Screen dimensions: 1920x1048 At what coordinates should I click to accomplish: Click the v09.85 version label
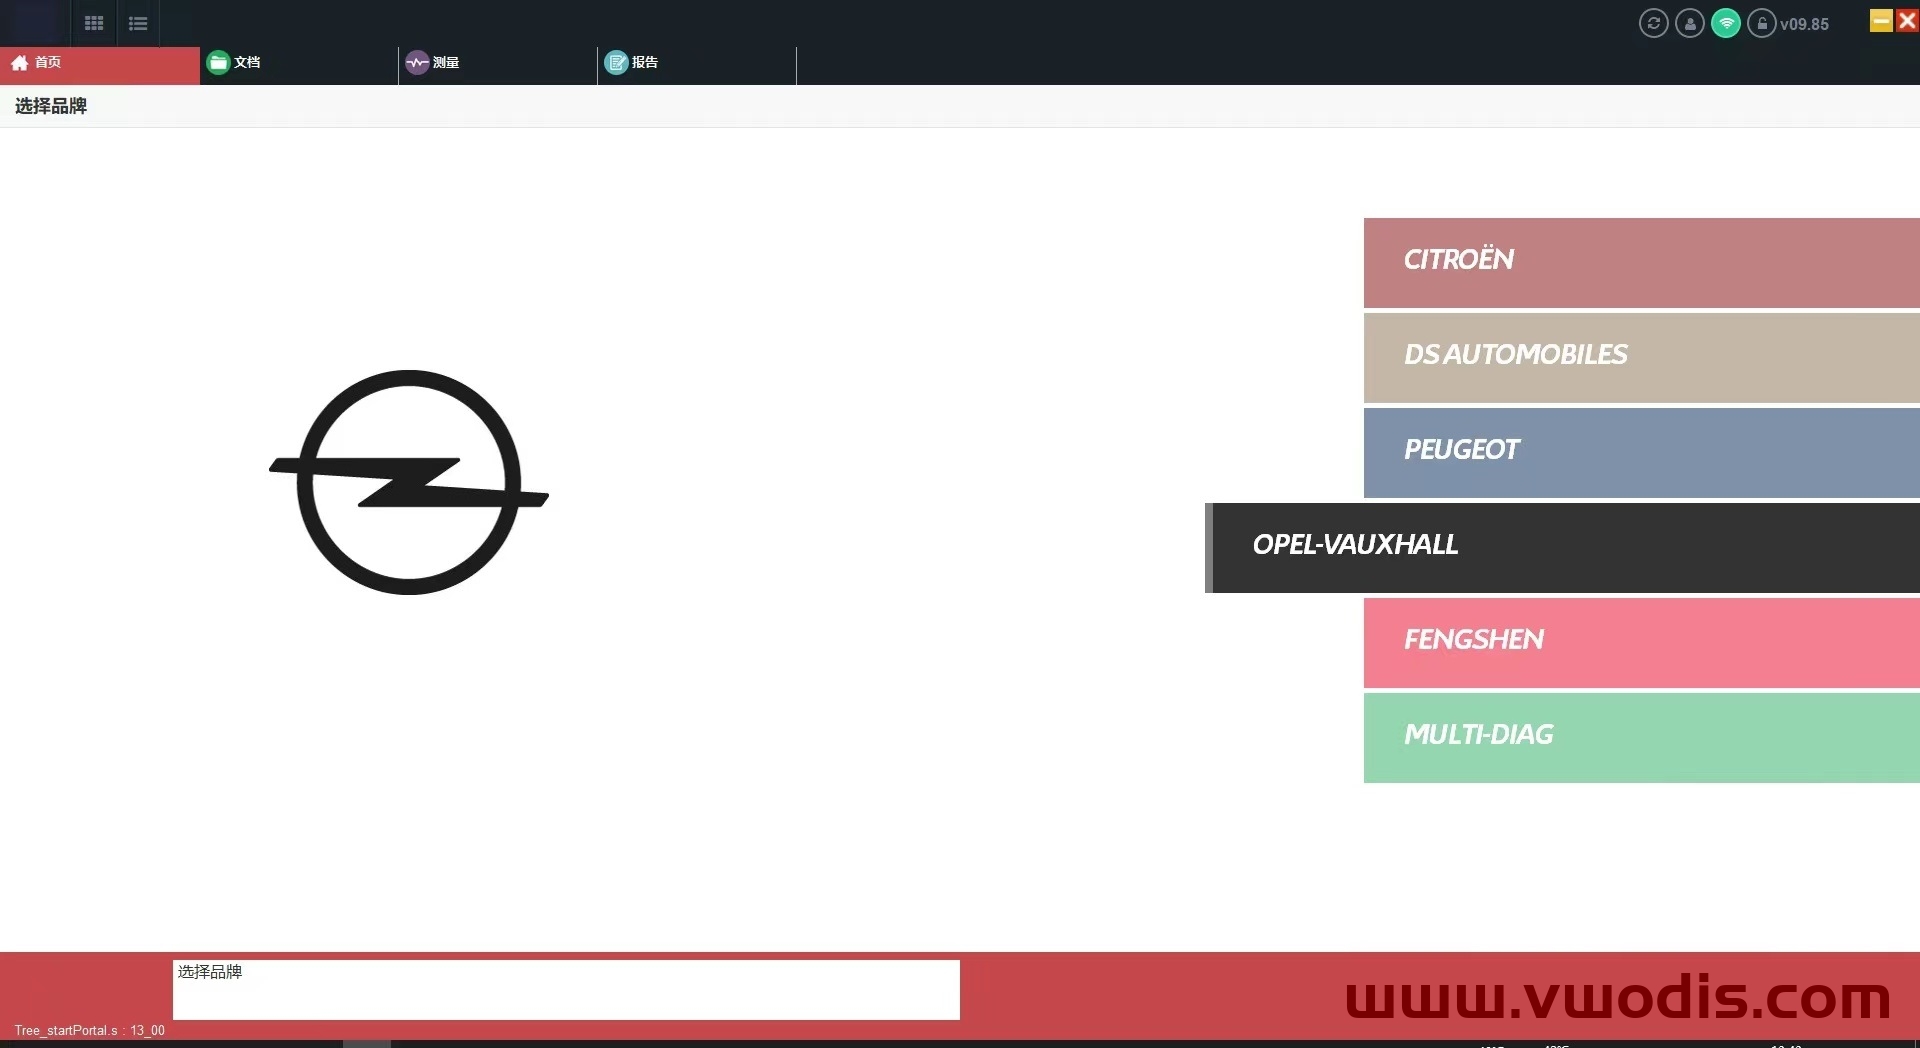pos(1804,24)
